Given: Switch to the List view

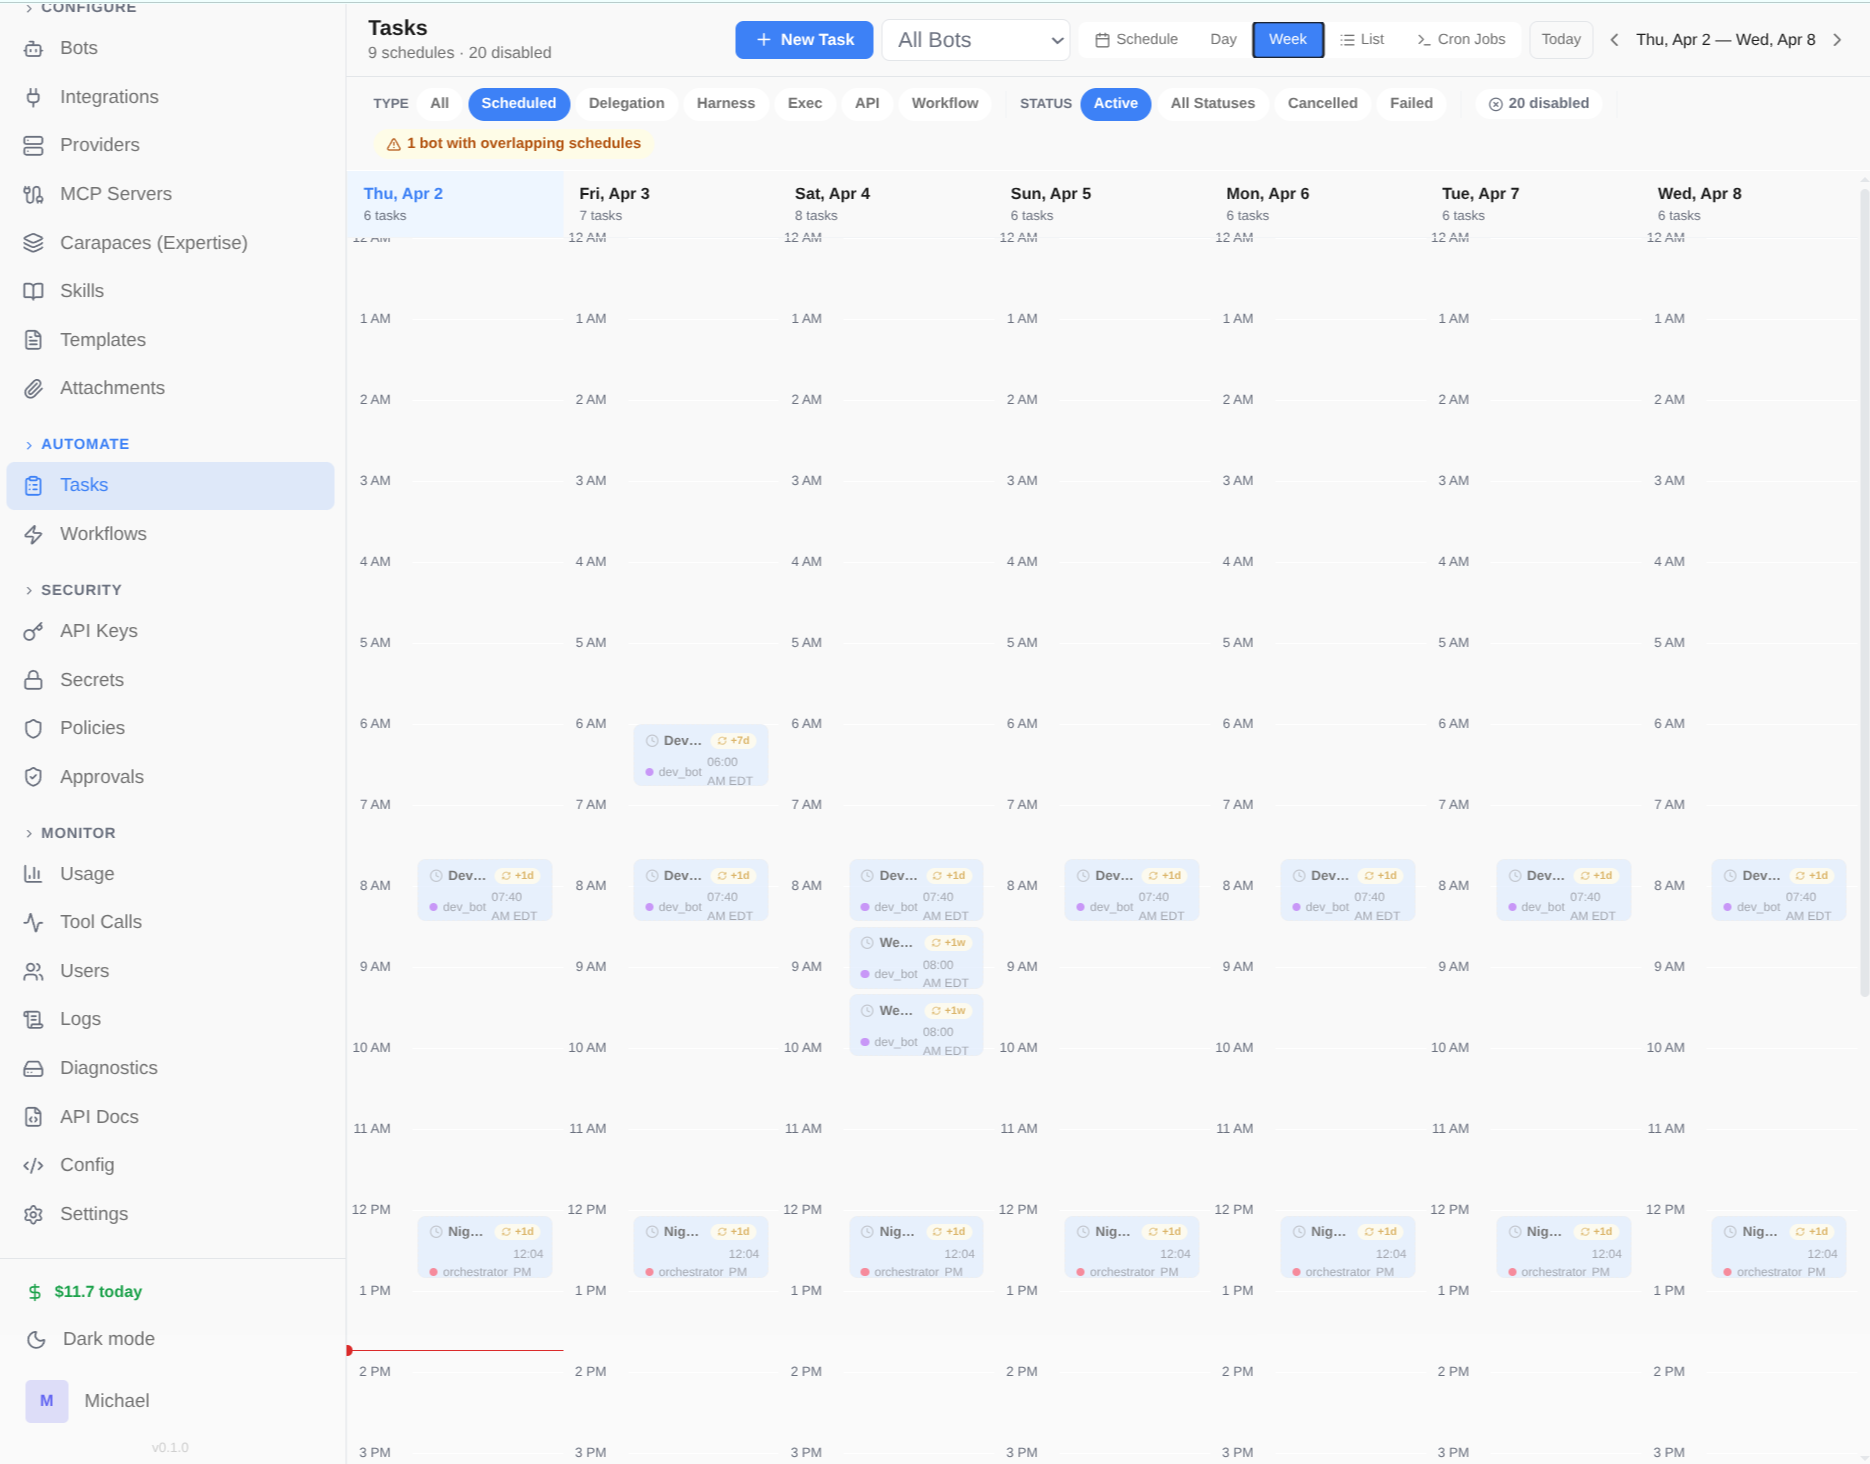Looking at the screenshot, I should 1361,39.
